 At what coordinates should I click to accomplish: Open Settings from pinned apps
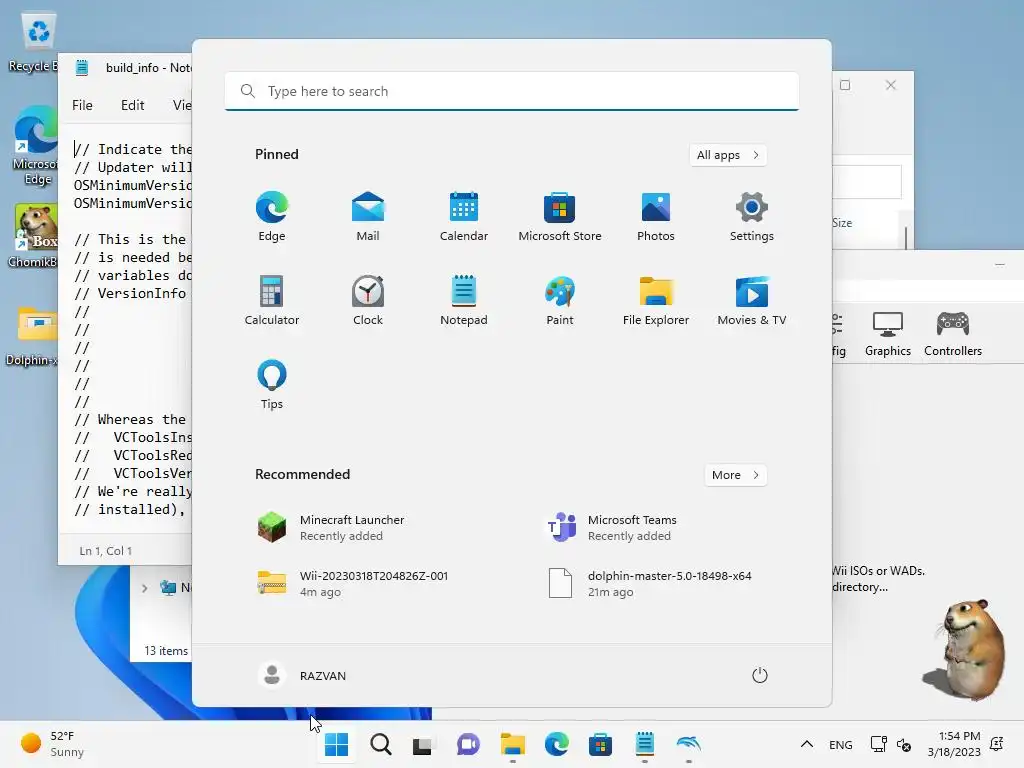[x=752, y=216]
